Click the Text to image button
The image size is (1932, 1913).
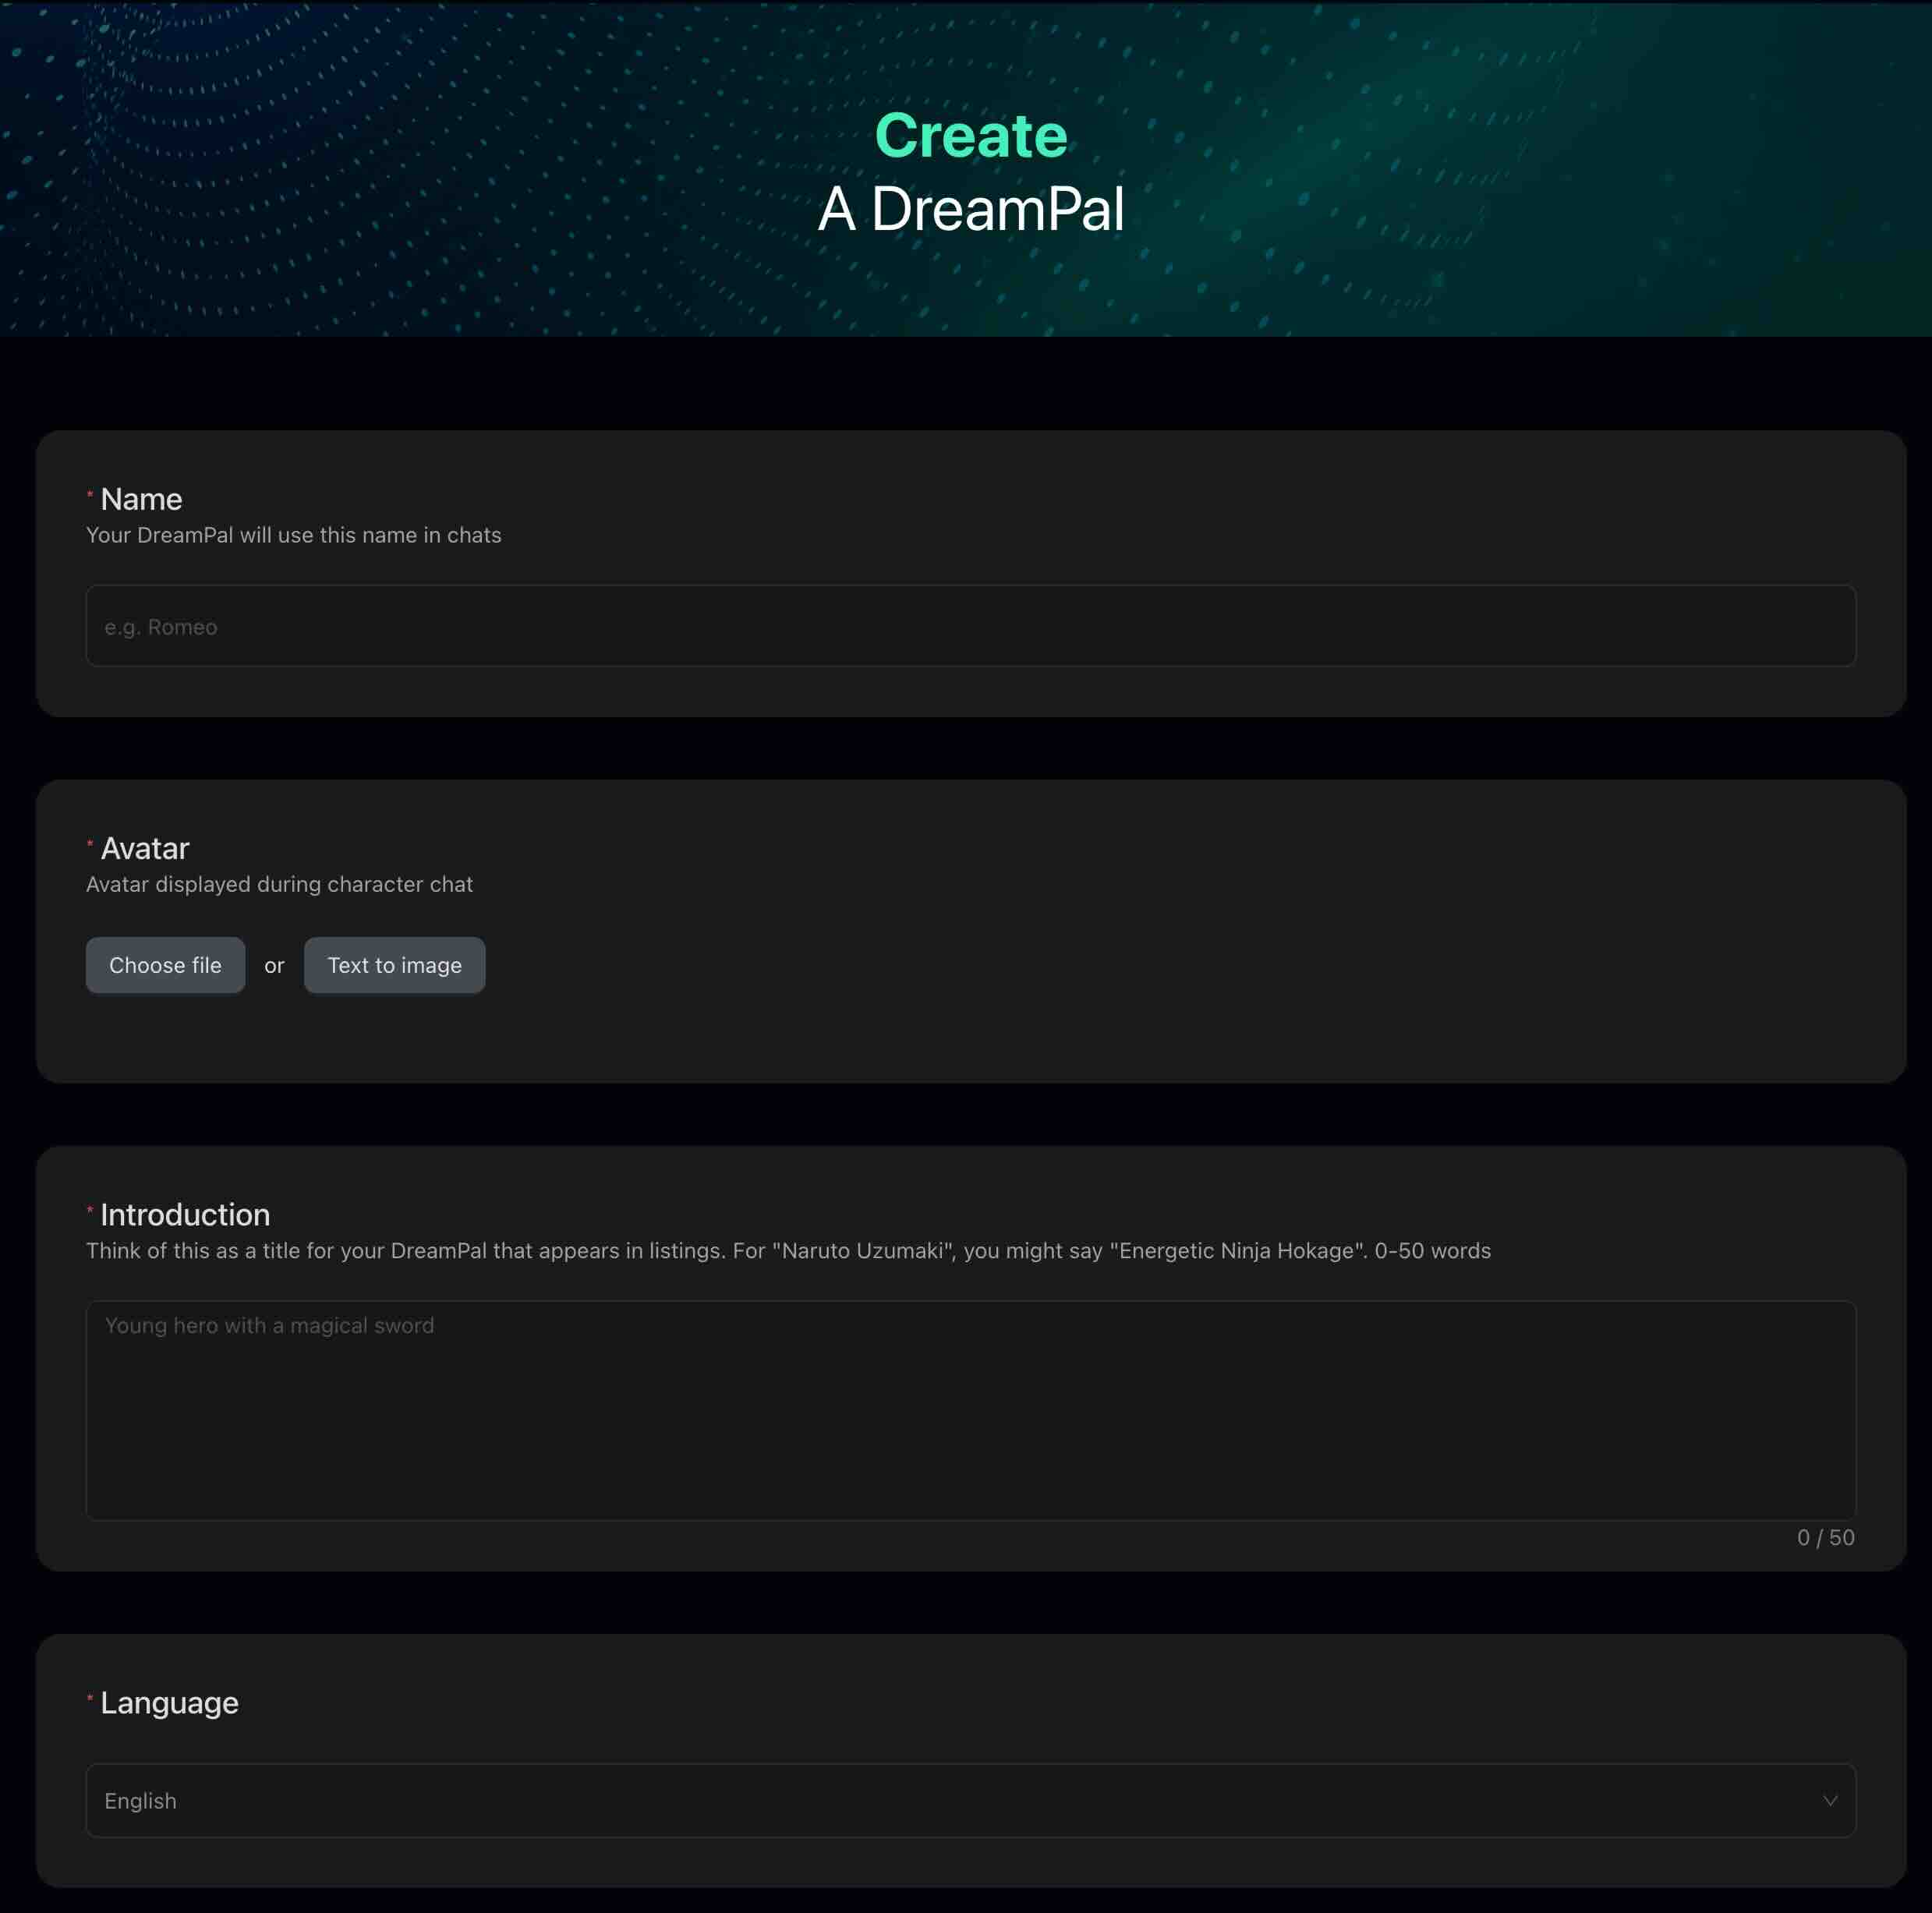coord(394,965)
